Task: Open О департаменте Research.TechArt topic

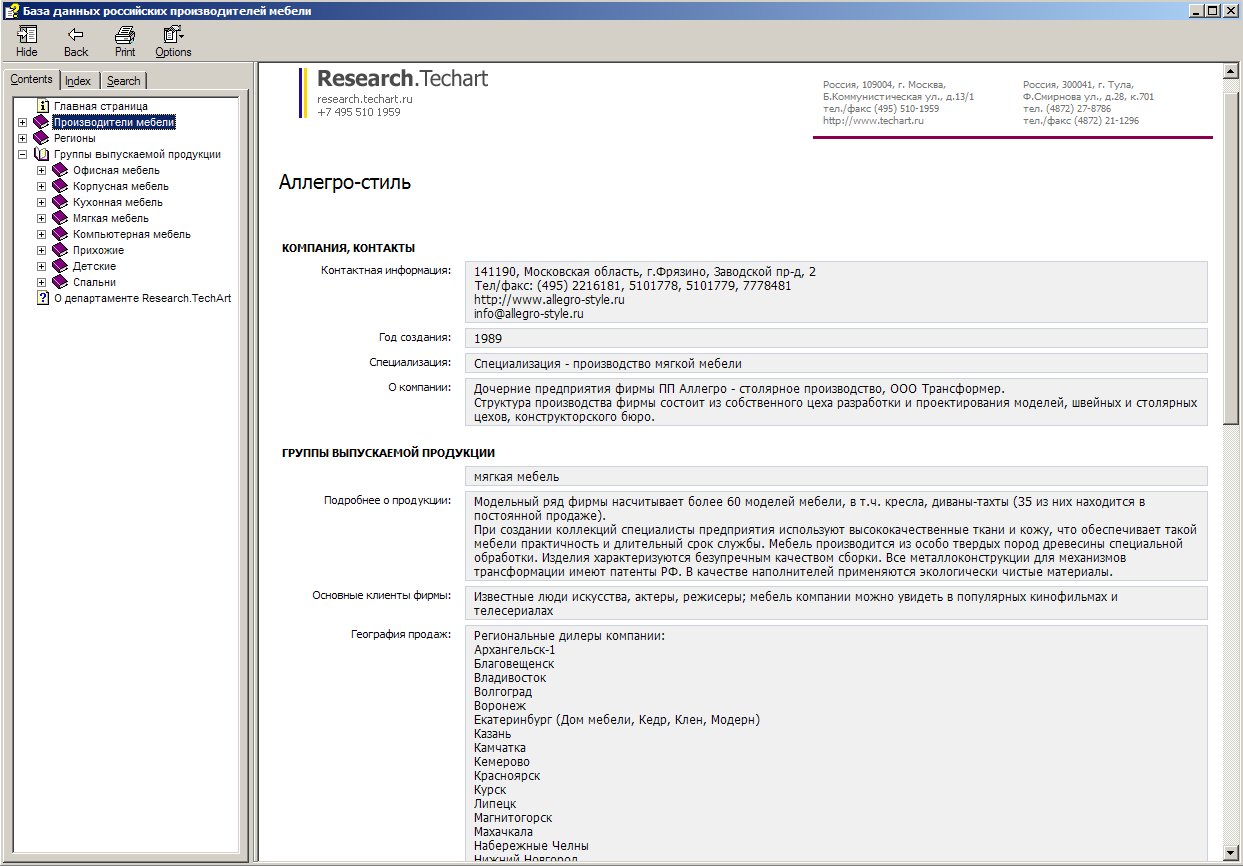Action: click(x=143, y=298)
